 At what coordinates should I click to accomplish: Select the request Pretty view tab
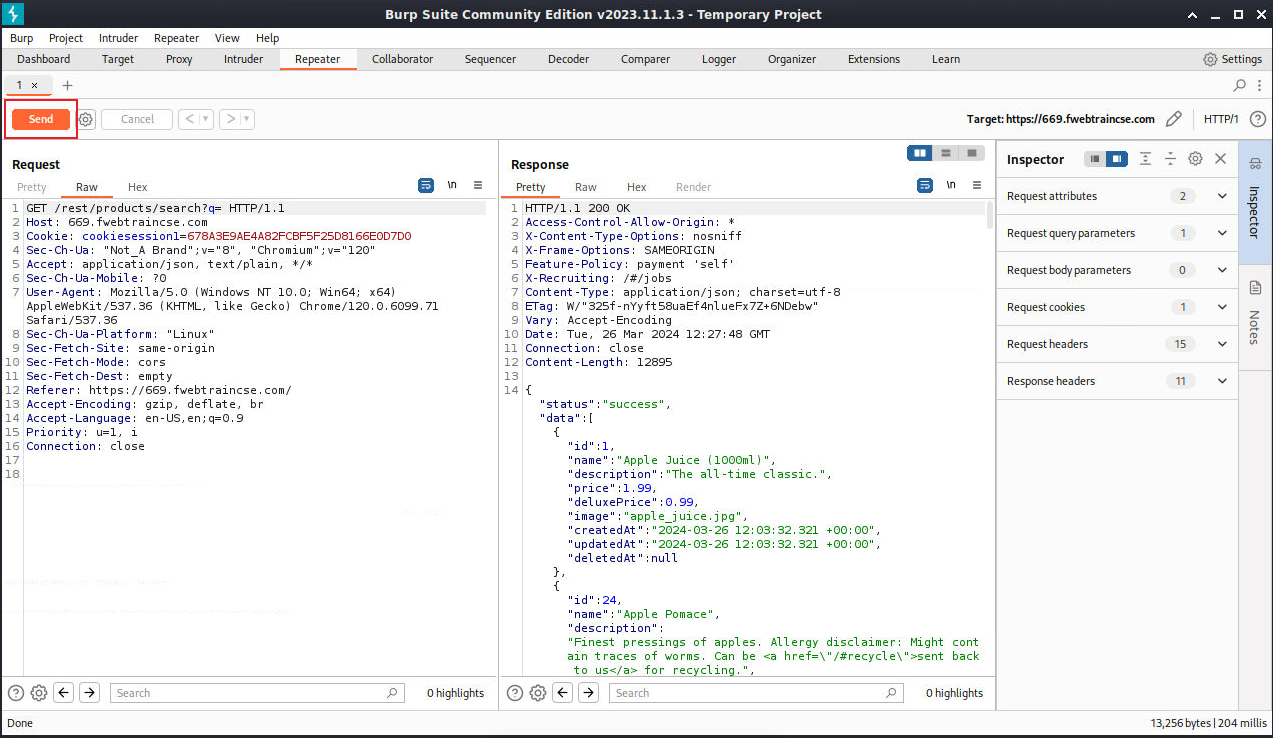coord(31,187)
